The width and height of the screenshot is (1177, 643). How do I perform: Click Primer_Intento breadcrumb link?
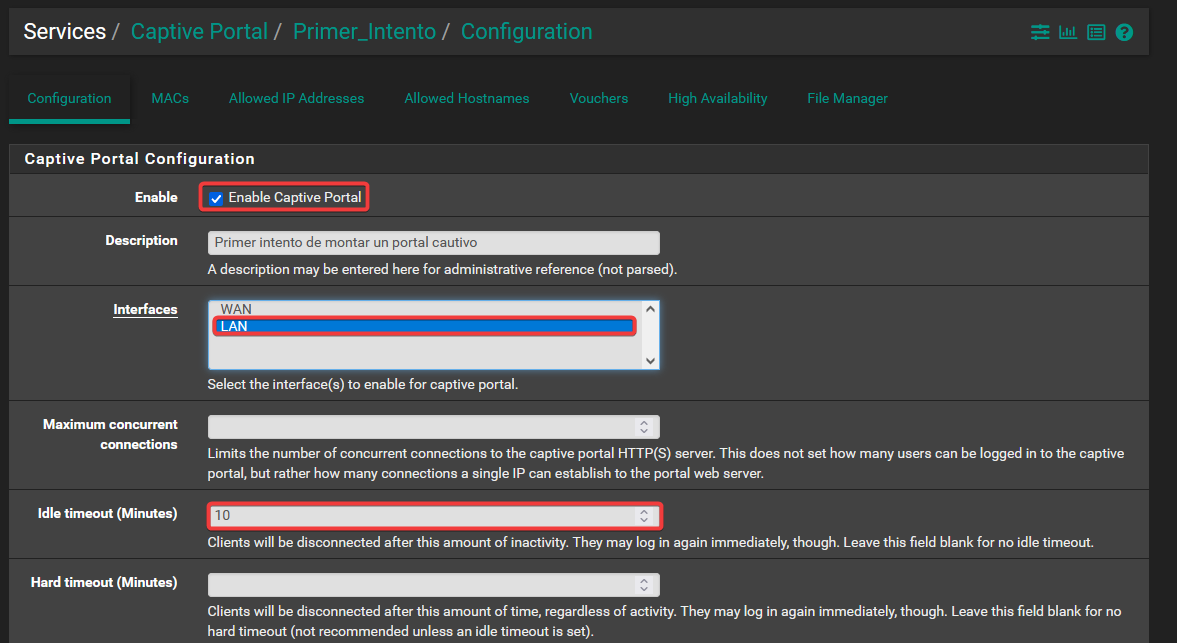(x=364, y=32)
